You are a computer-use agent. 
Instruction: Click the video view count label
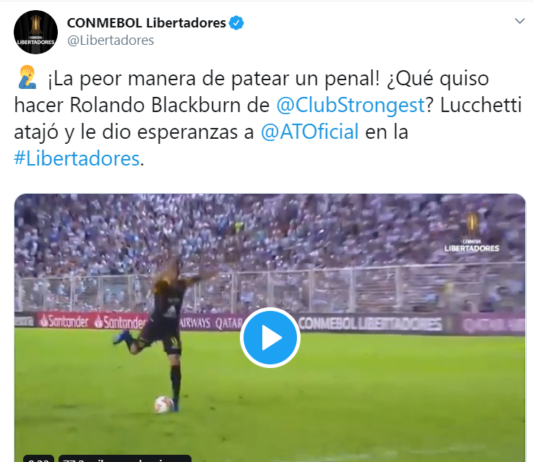(x=125, y=458)
